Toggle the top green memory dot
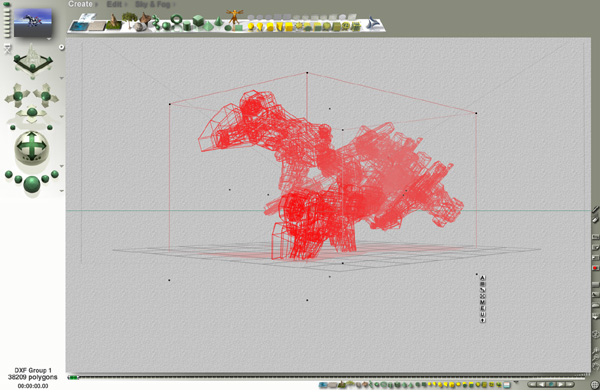 tap(7, 5)
